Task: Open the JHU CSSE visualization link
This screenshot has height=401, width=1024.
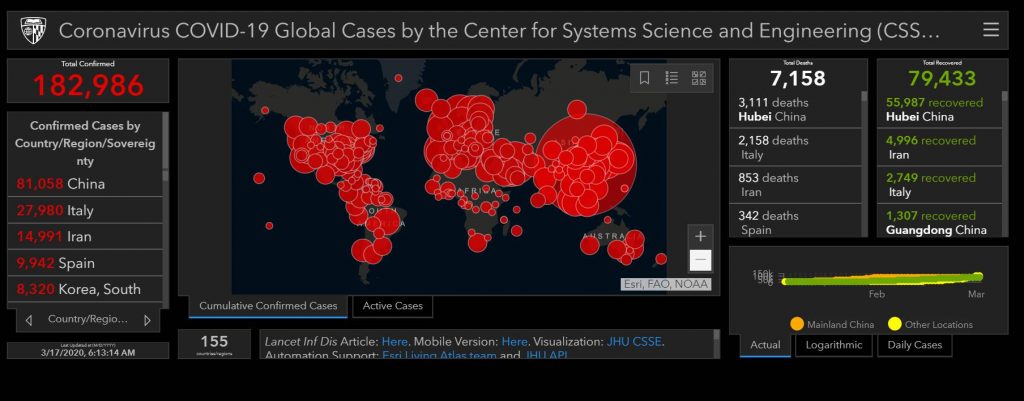Action: (x=634, y=342)
